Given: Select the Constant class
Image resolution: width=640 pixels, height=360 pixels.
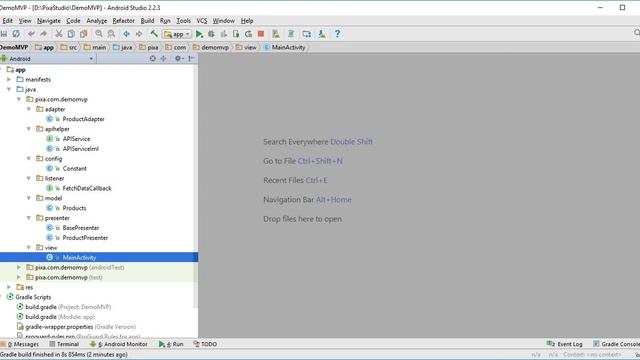Looking at the screenshot, I should click(x=74, y=169).
